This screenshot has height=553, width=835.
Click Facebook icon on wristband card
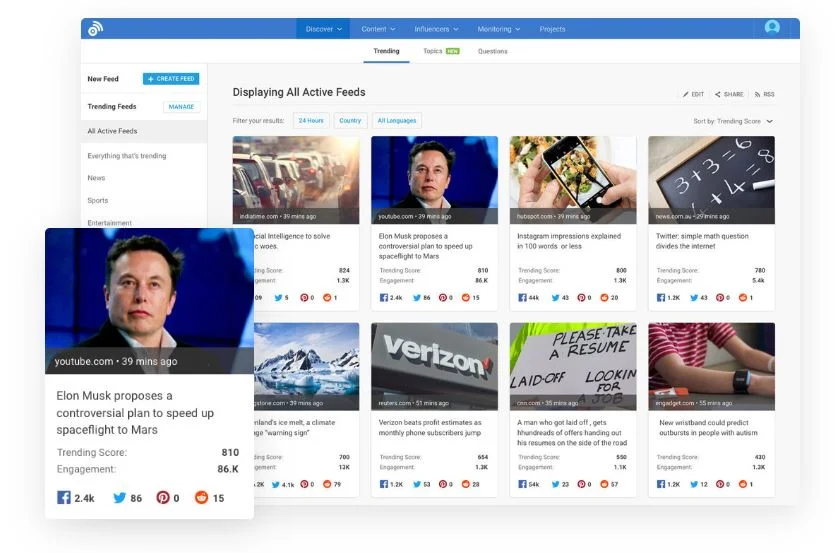pos(660,484)
